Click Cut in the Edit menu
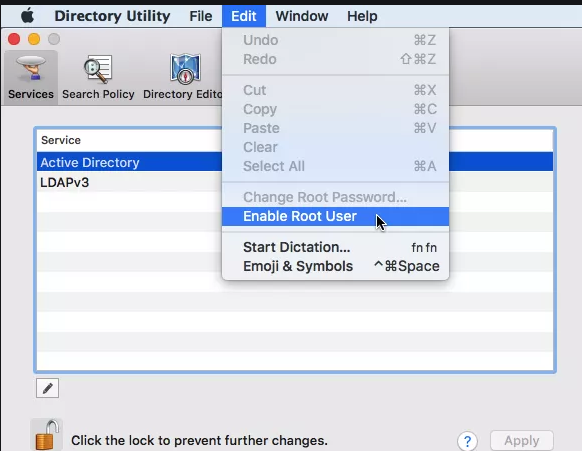 [x=336, y=90]
